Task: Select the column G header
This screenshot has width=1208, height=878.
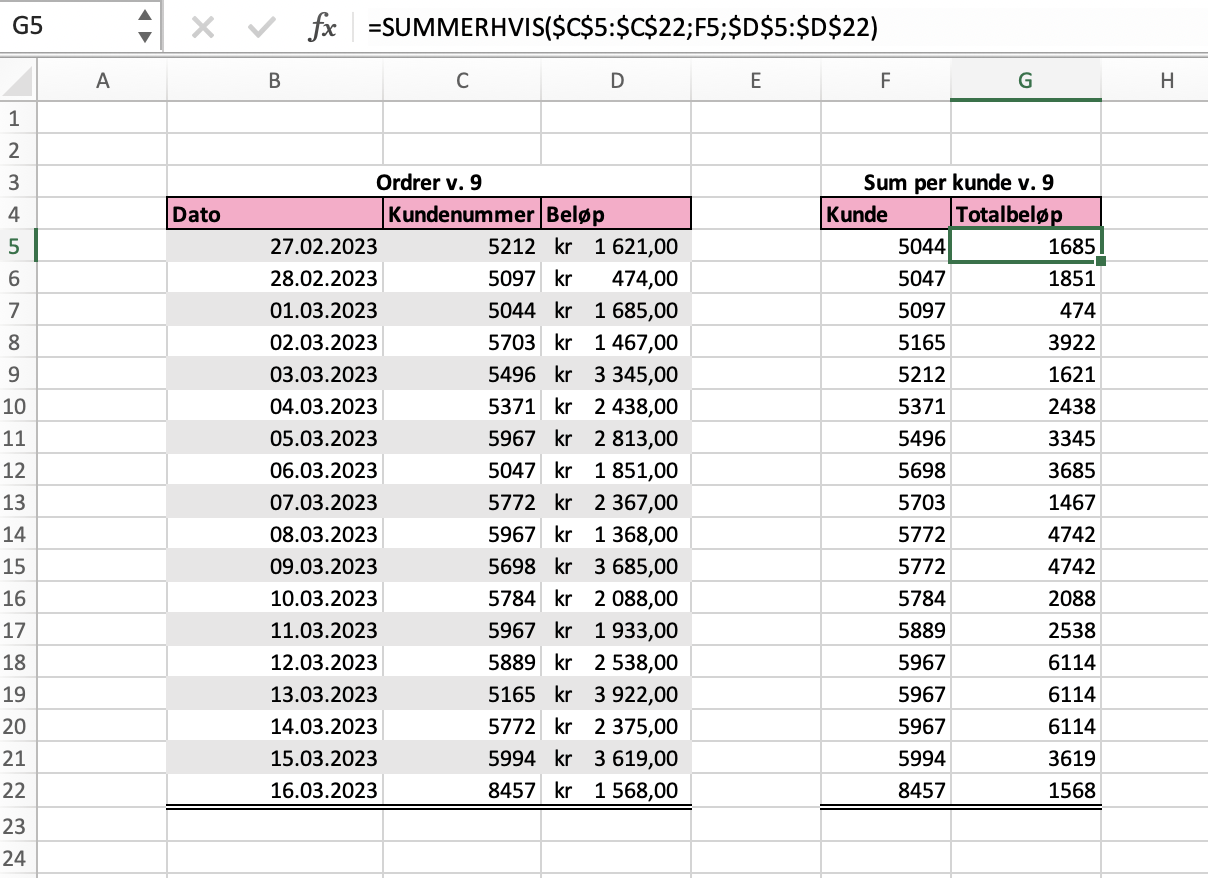Action: point(1025,82)
